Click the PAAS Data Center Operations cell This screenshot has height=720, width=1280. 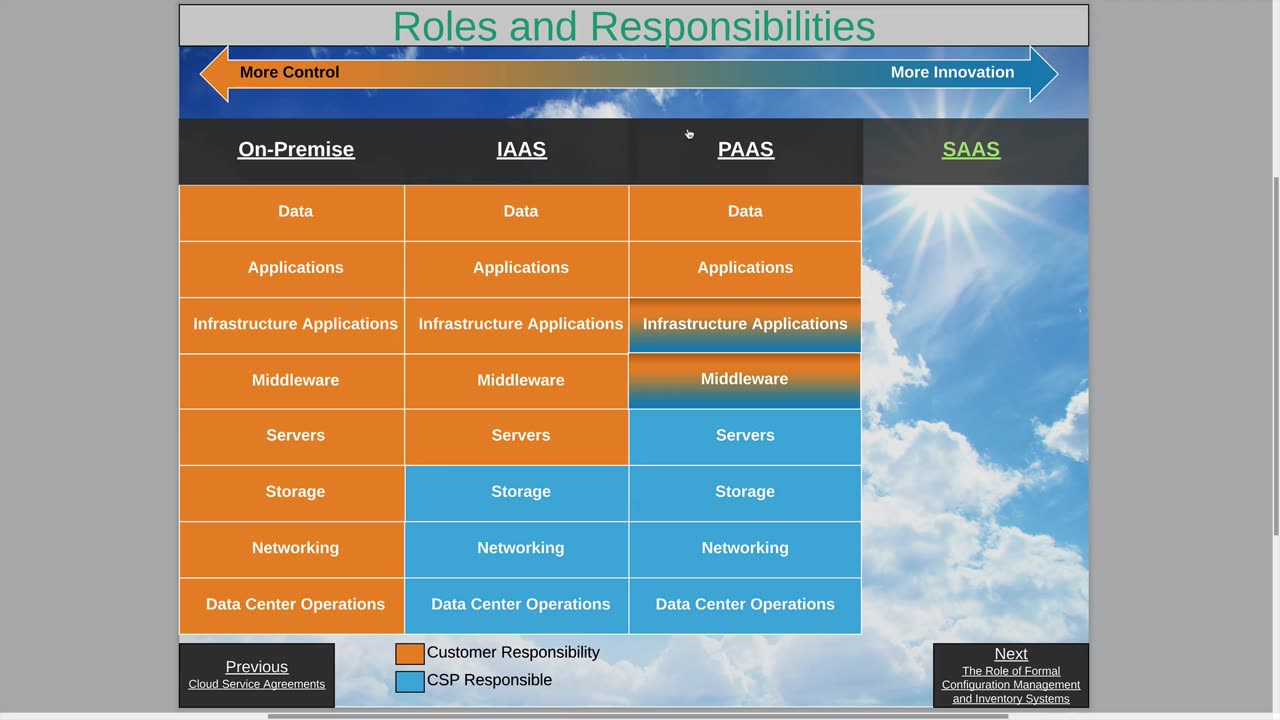(x=745, y=605)
